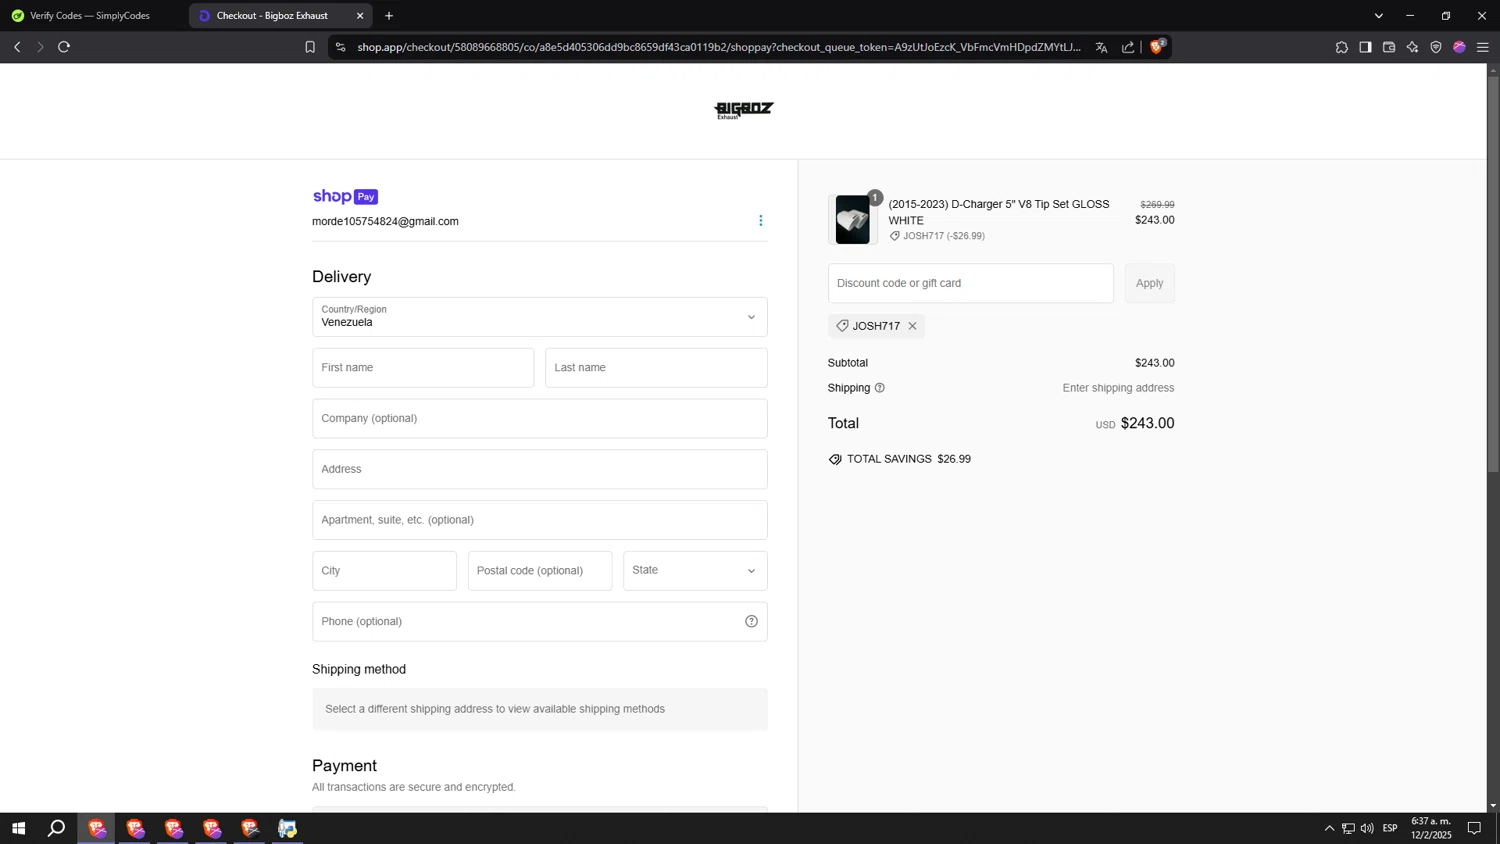Open a new tab with plus button
Screen dimensions: 1500x844
point(389,16)
